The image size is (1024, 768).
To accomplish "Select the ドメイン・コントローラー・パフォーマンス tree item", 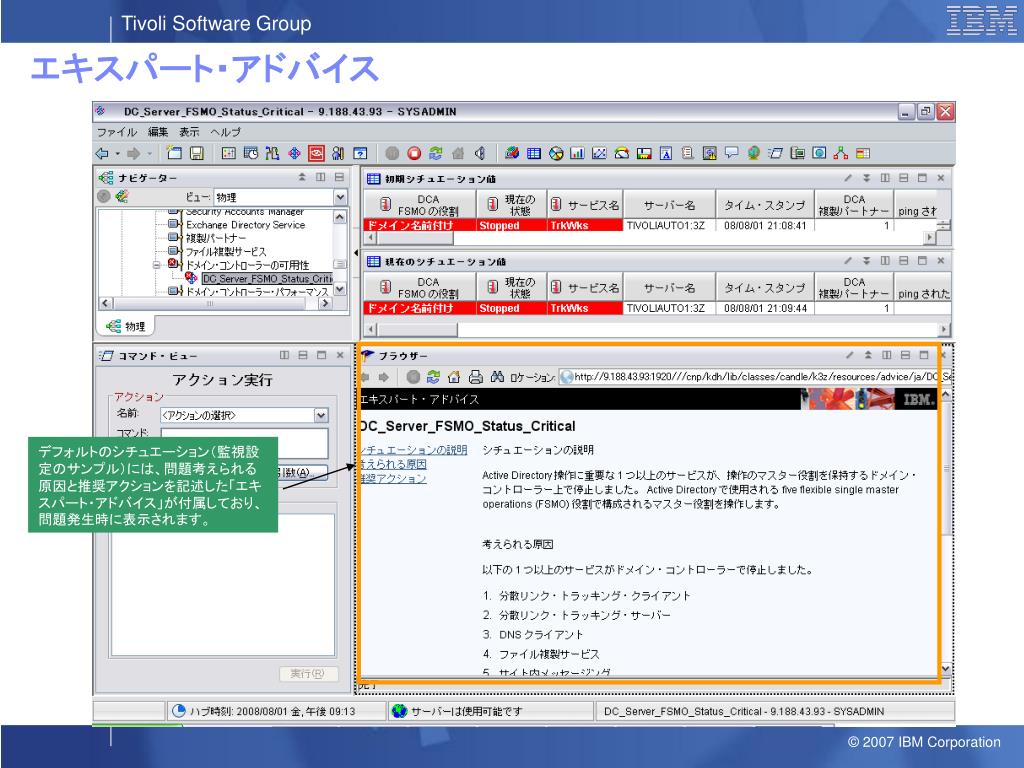I will tap(257, 292).
